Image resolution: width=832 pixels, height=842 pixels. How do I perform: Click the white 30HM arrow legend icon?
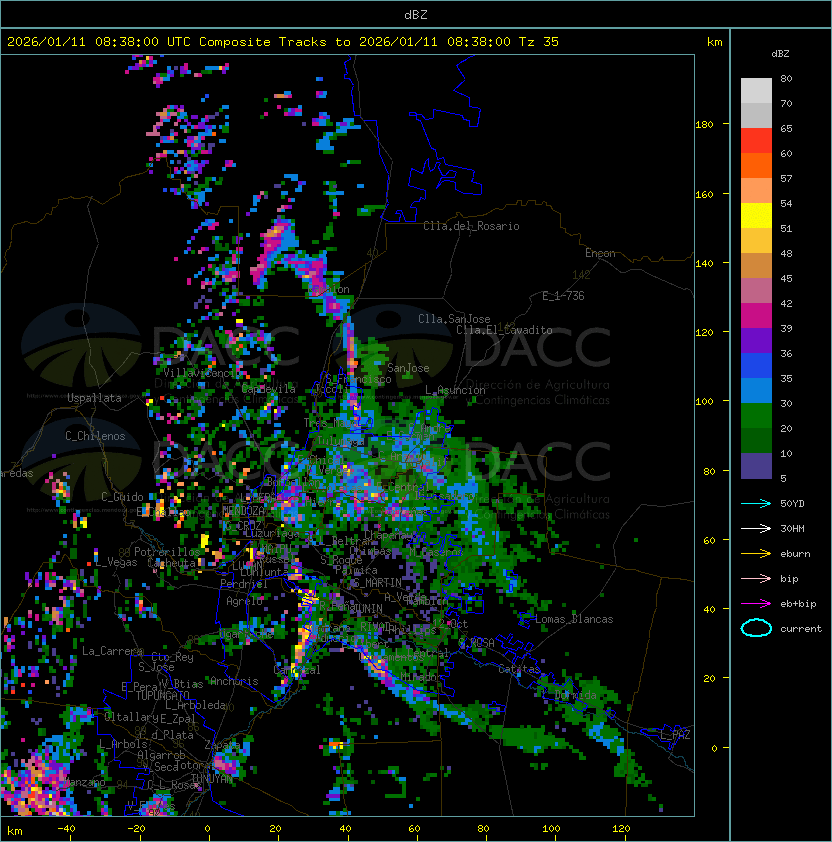coord(756,528)
